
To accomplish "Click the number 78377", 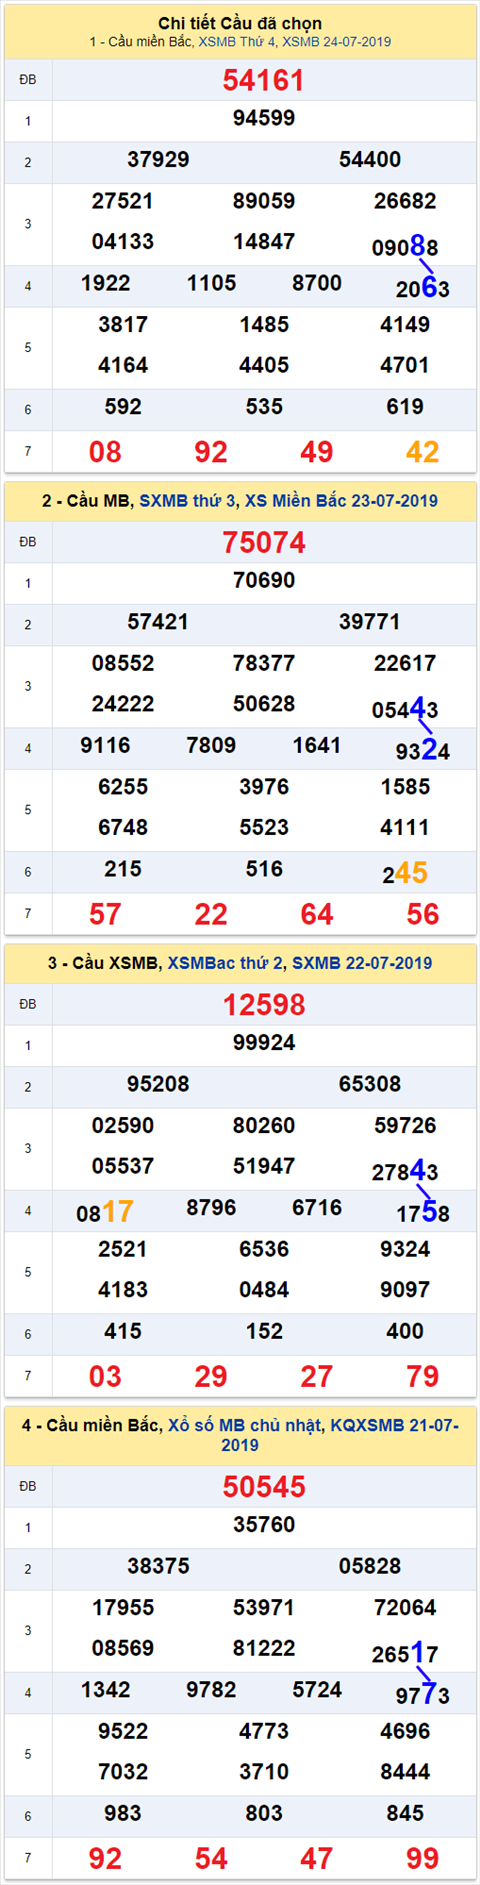I will 264,663.
